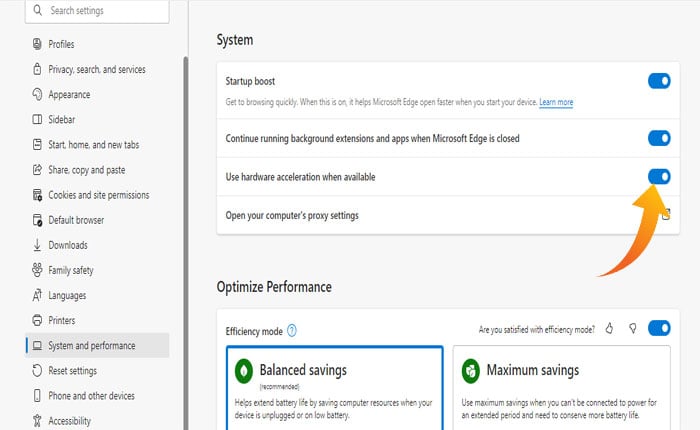Open Privacy, search, and services settings
The height and width of the screenshot is (430, 700).
pos(96,70)
